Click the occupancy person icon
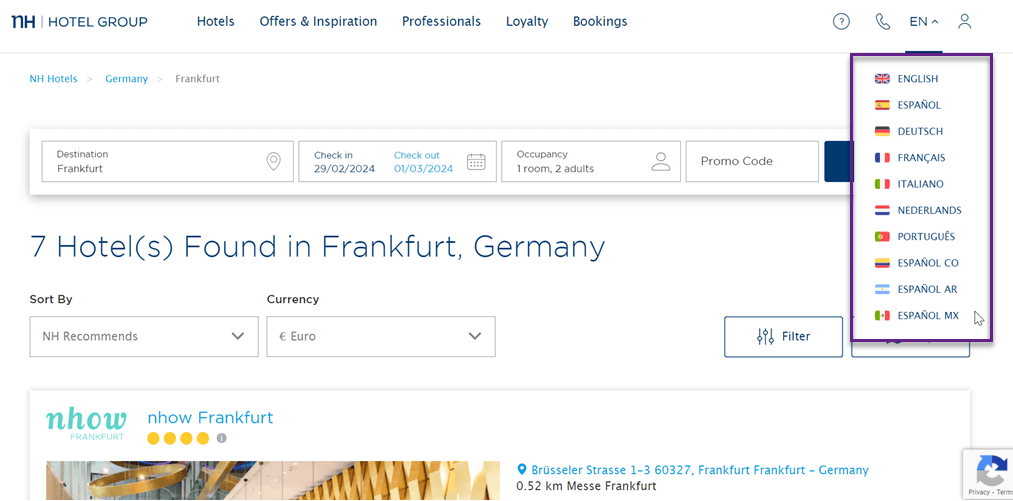This screenshot has width=1013, height=501. click(660, 162)
